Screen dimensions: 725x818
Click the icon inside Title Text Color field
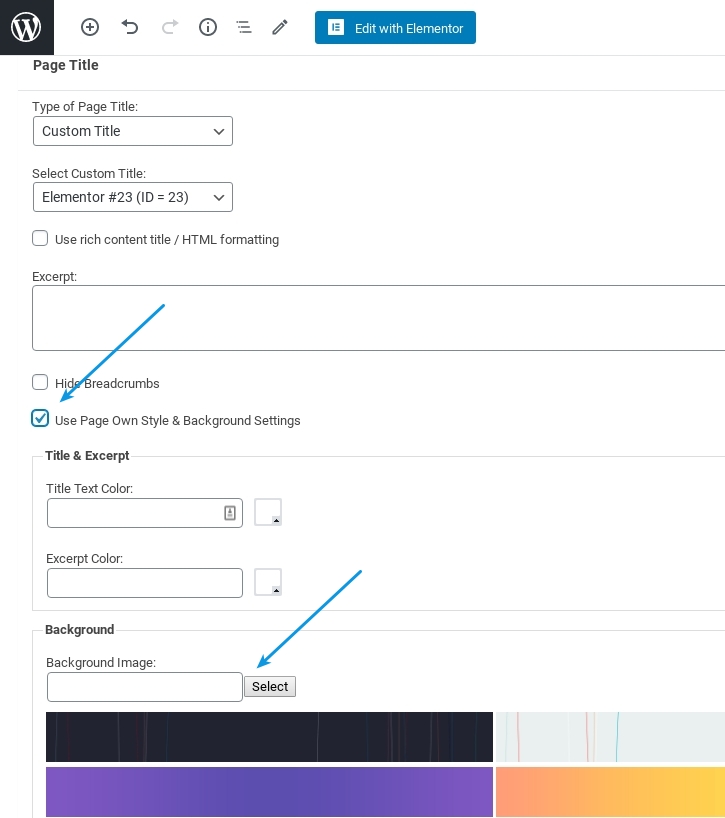[230, 513]
